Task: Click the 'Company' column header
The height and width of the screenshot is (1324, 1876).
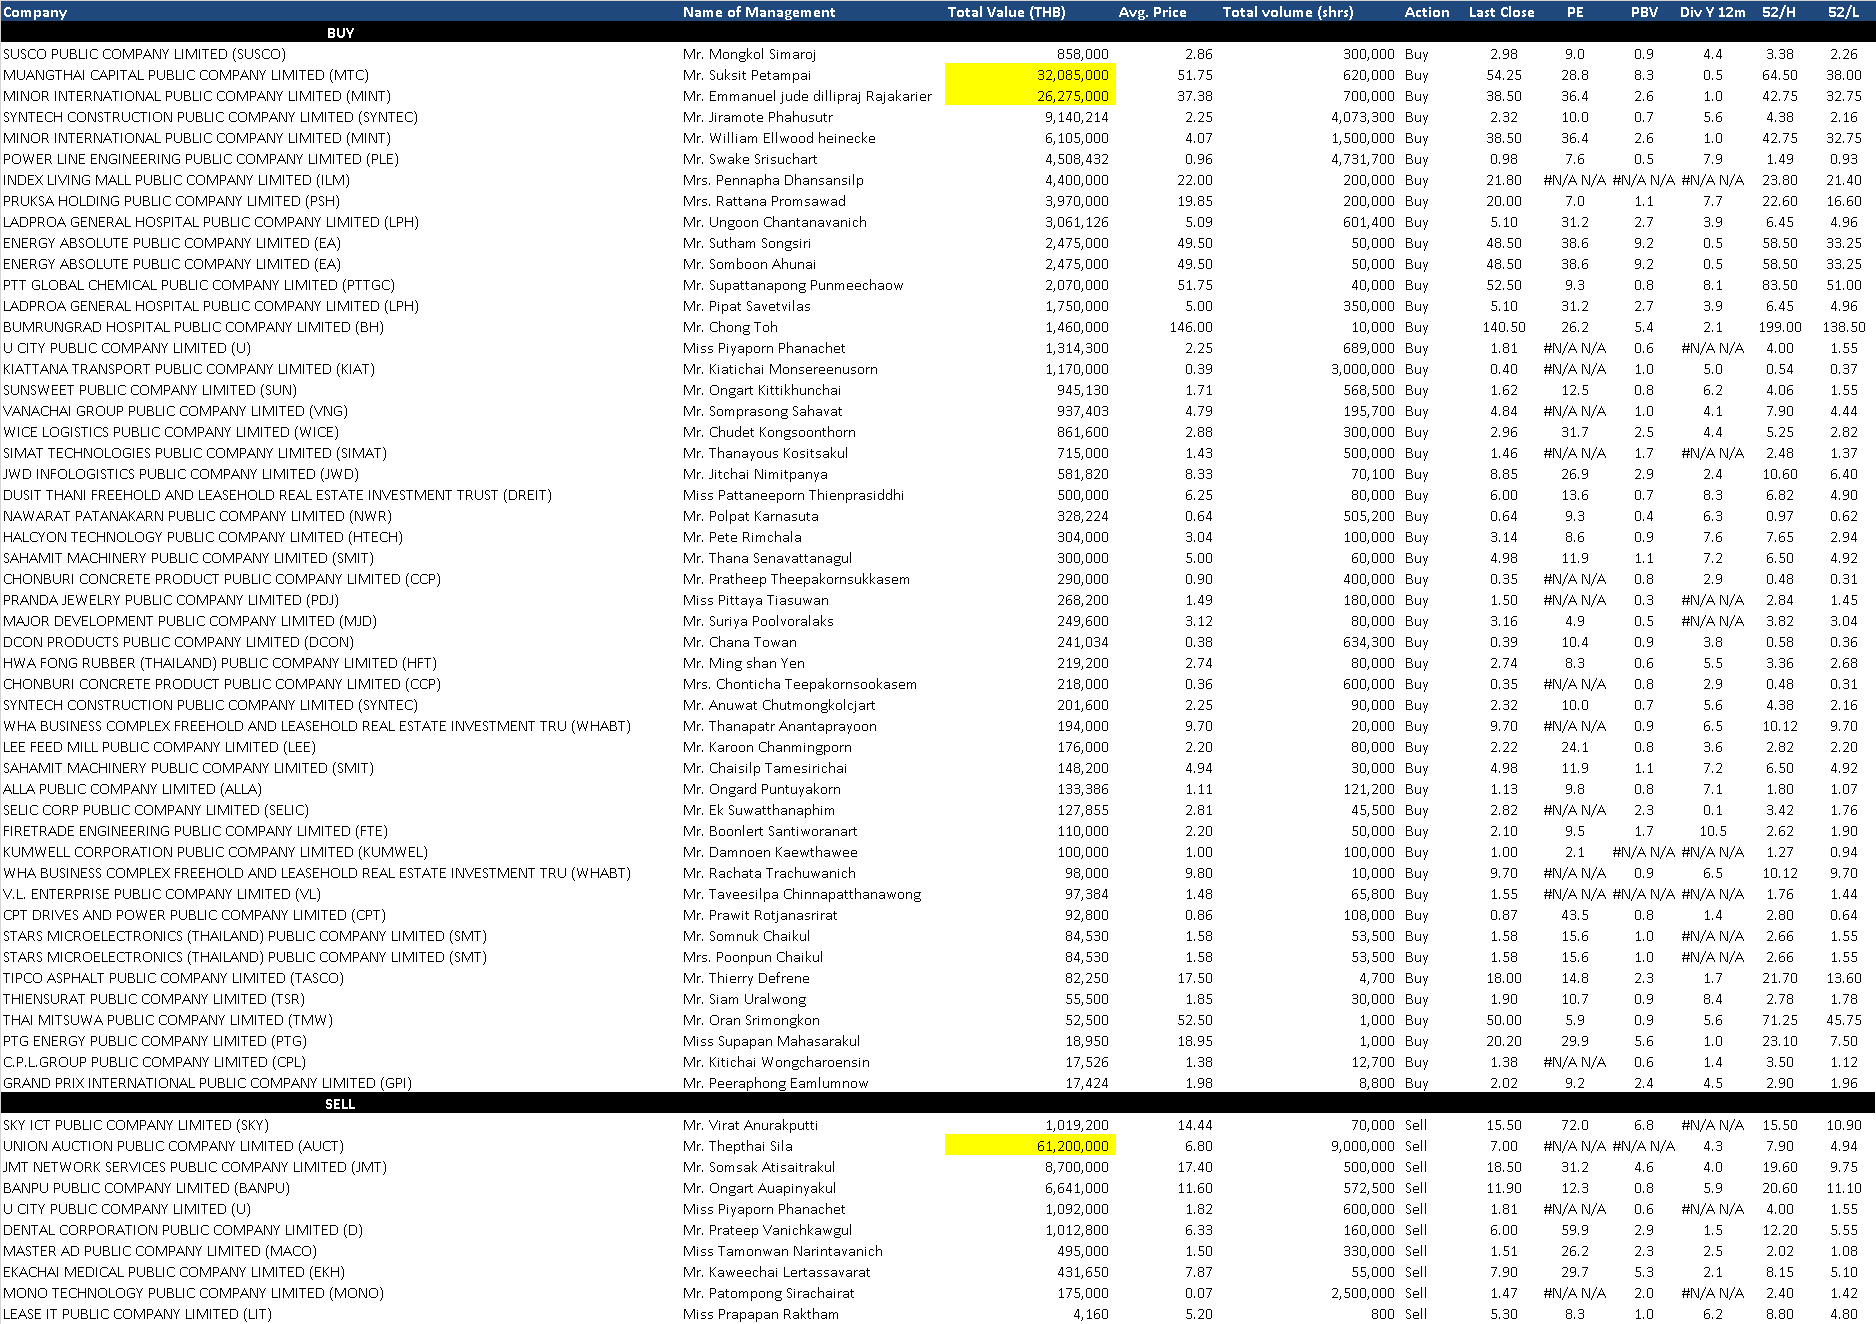Action: click(x=35, y=12)
